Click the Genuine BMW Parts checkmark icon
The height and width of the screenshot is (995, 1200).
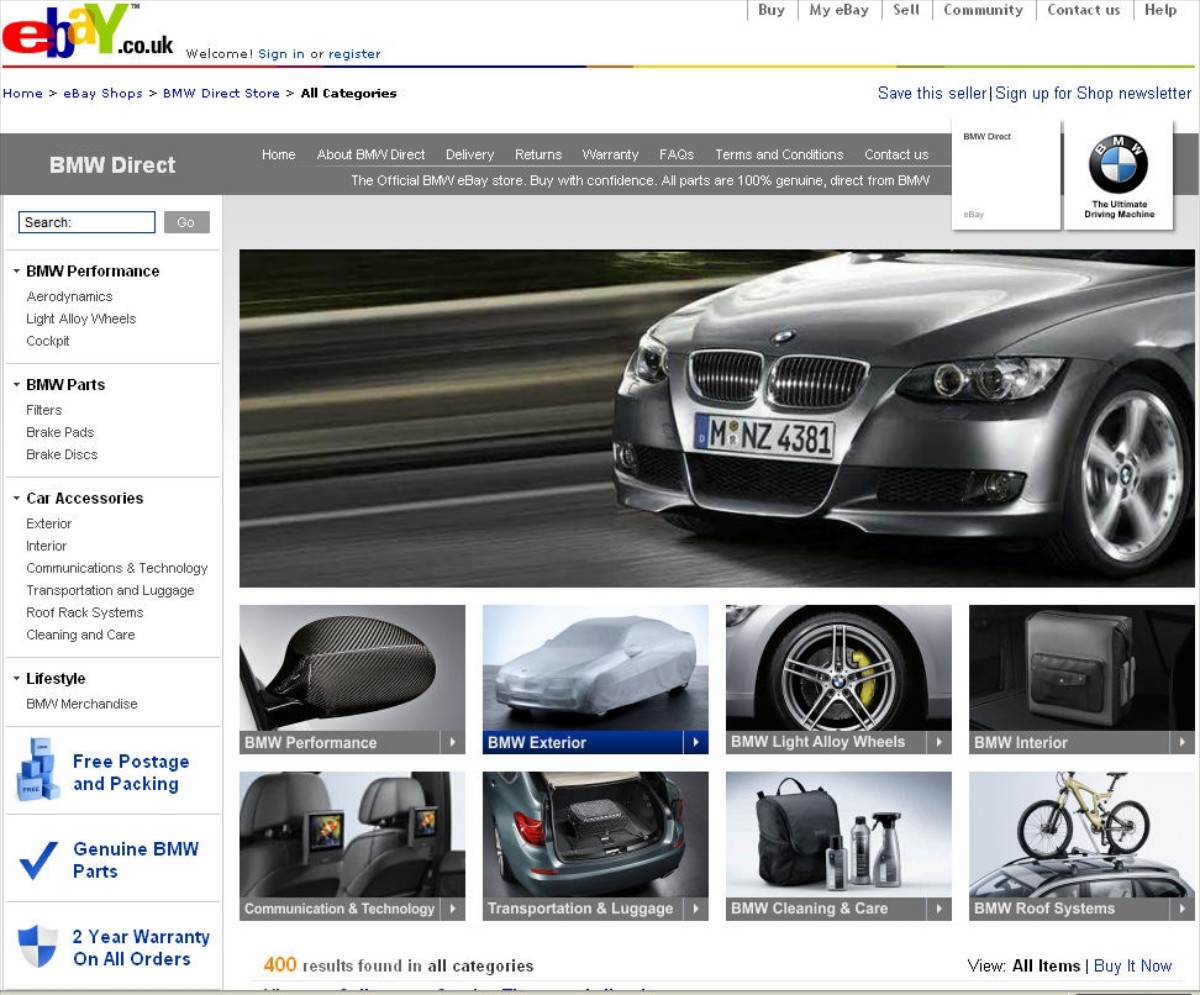pyautogui.click(x=39, y=860)
